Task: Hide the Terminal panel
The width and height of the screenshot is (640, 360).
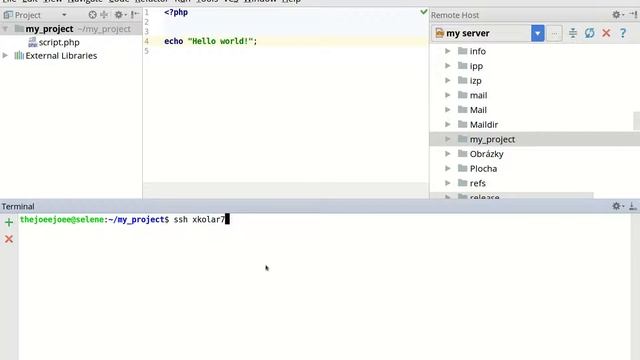Action: tap(633, 207)
